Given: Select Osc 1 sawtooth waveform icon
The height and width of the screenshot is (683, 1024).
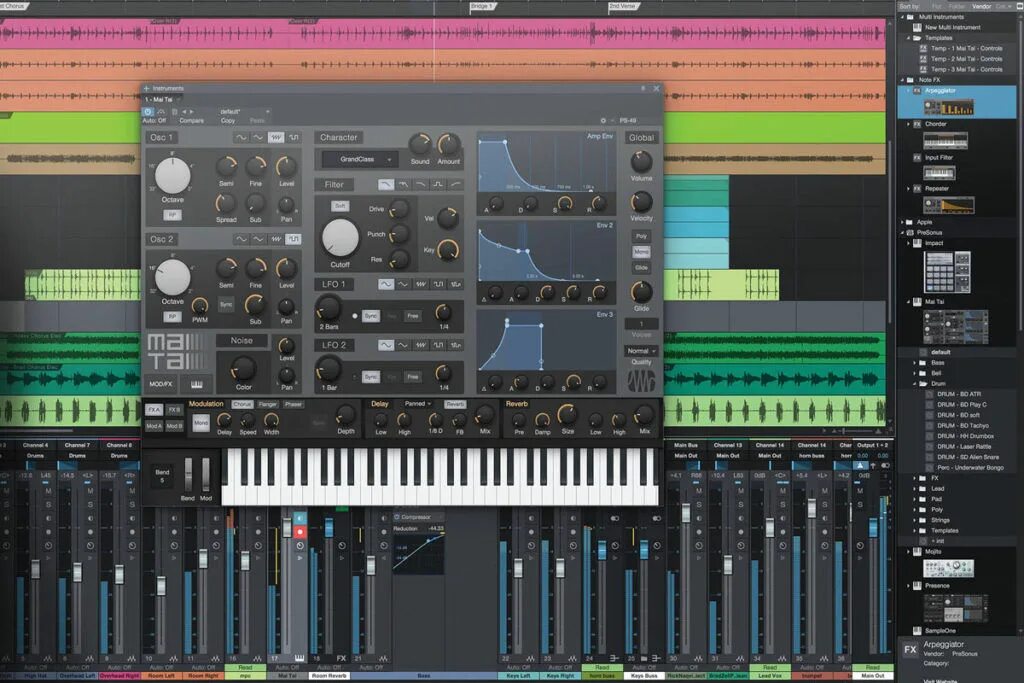Looking at the screenshot, I should coord(276,138).
